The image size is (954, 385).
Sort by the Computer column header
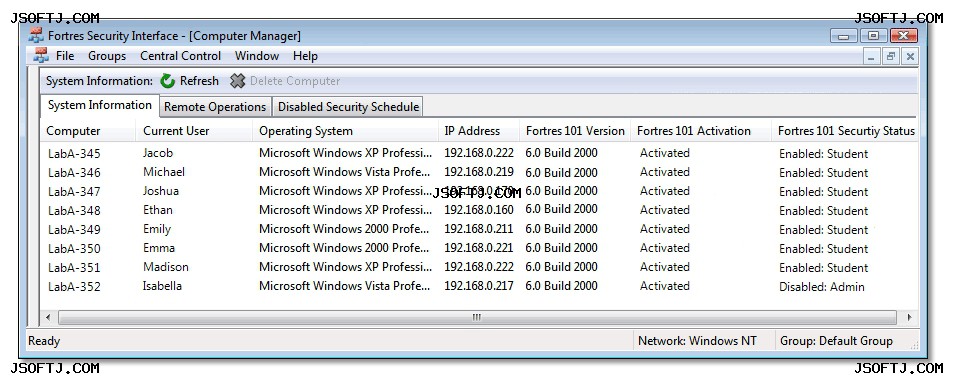[x=88, y=131]
